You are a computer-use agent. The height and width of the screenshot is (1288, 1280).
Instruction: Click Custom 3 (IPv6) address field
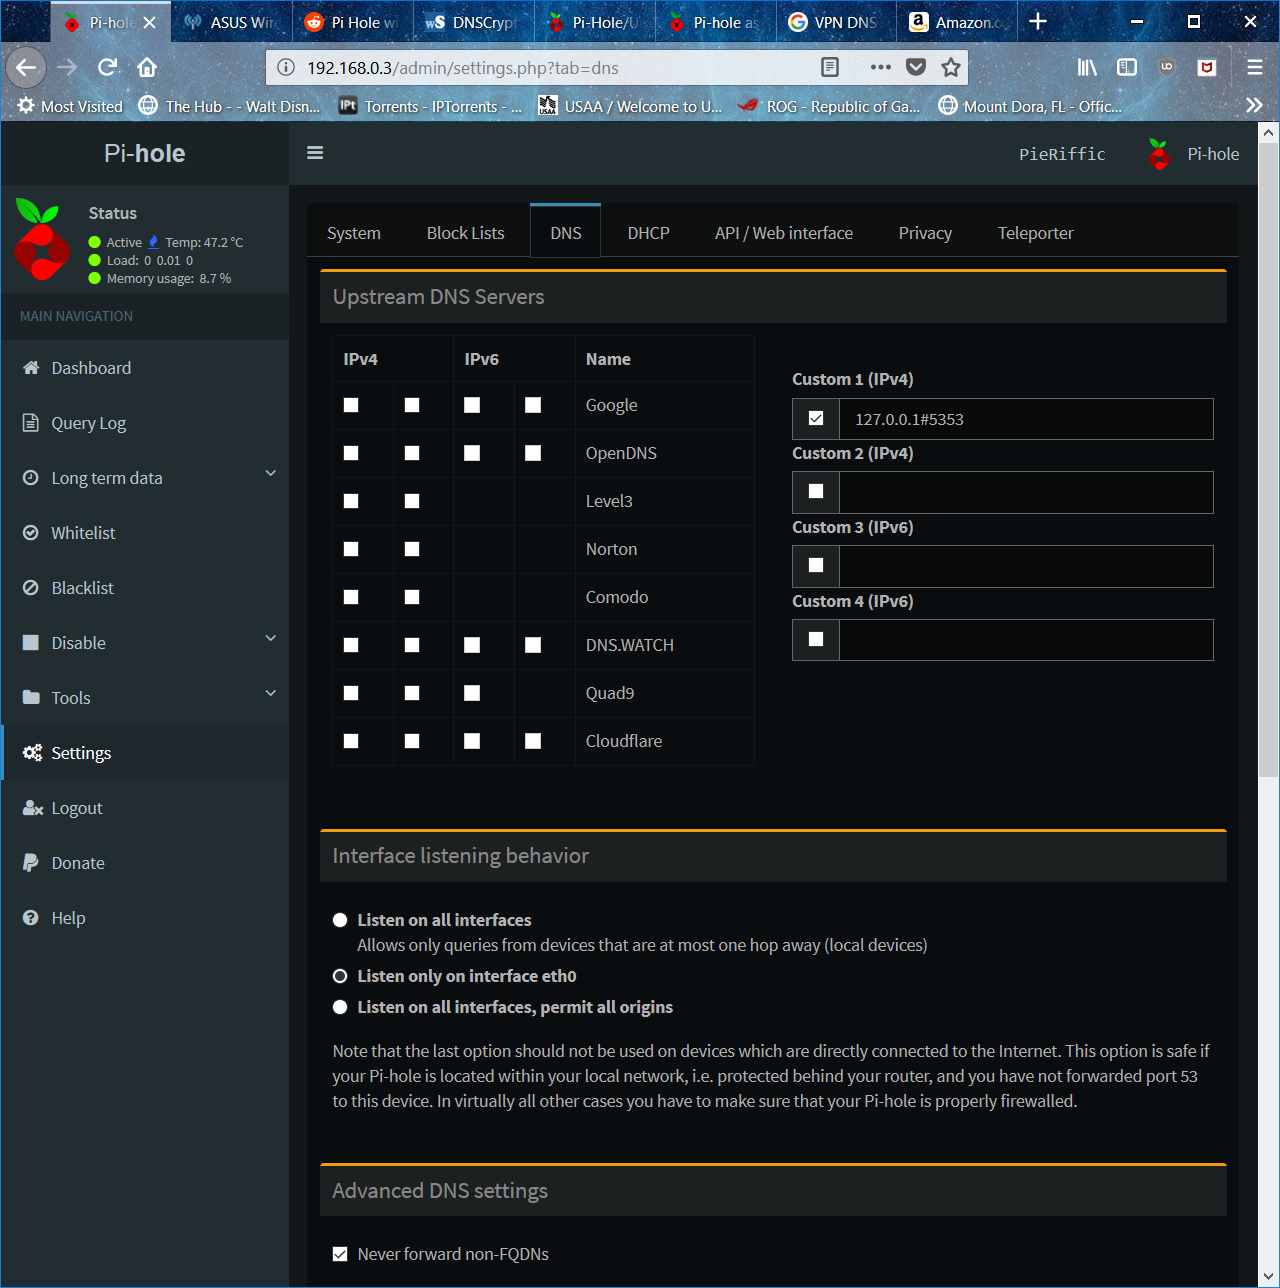1026,566
